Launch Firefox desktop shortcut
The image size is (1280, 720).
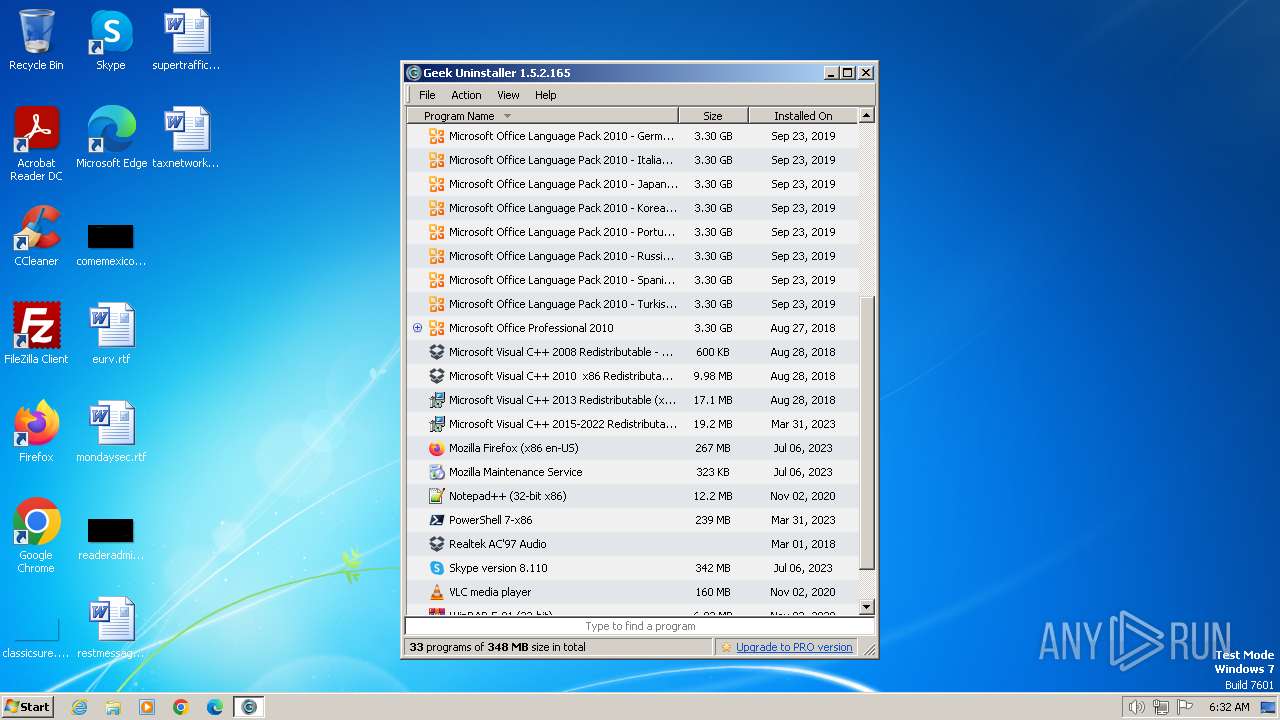coord(36,432)
